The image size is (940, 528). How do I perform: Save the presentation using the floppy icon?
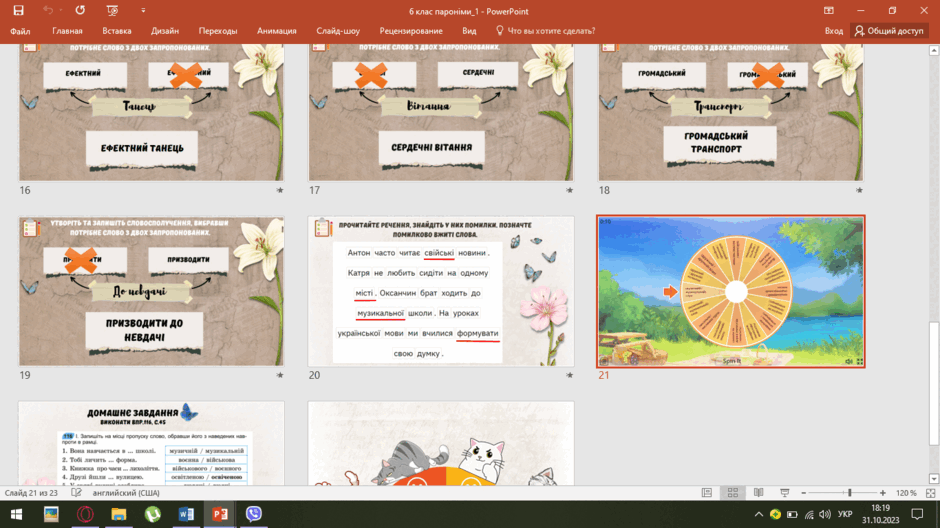click(x=19, y=10)
